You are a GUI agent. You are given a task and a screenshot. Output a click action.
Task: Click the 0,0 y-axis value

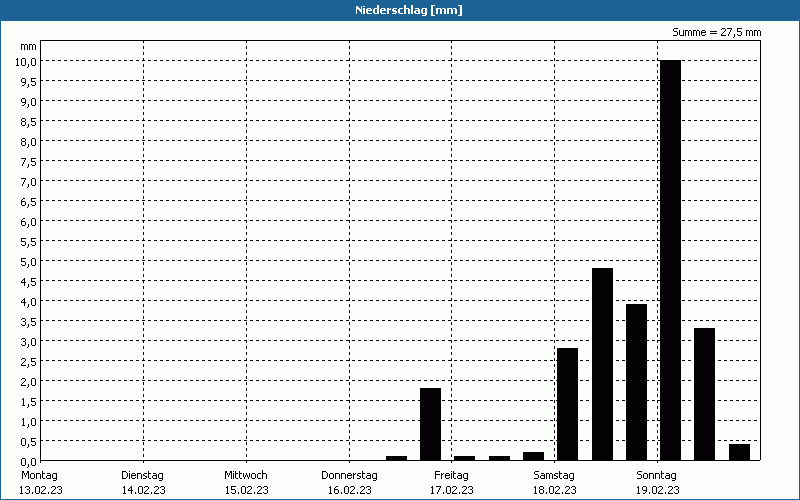coord(29,461)
